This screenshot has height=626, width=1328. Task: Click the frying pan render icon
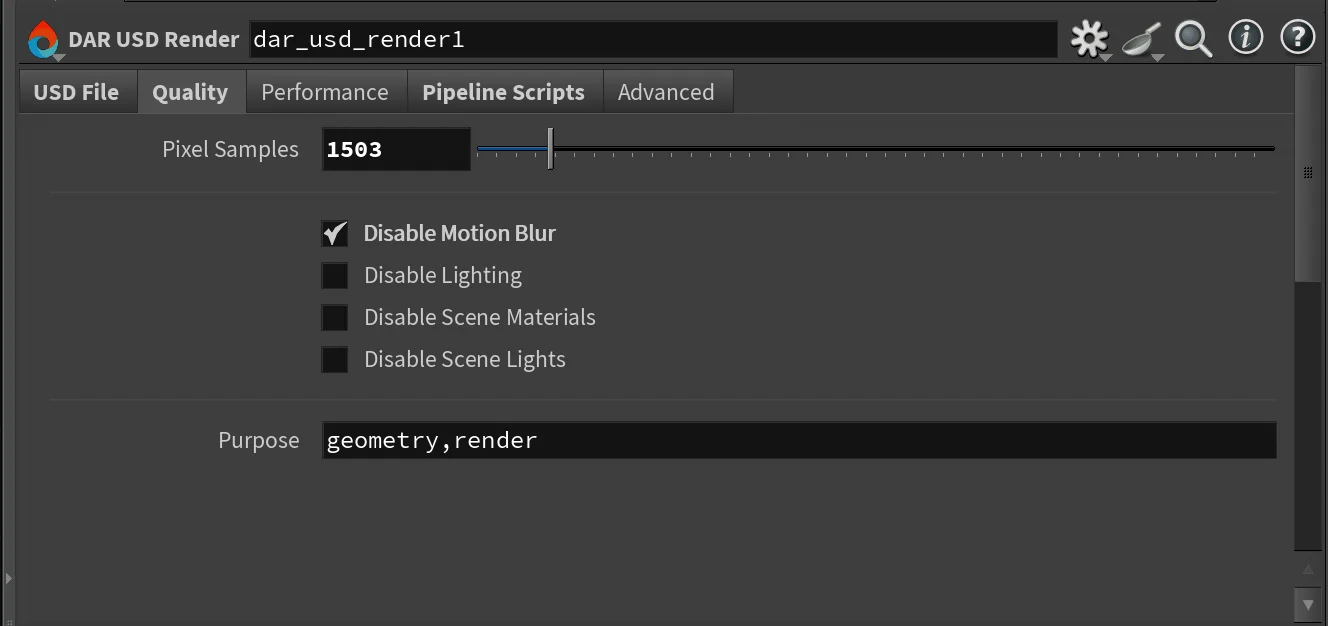[1141, 40]
